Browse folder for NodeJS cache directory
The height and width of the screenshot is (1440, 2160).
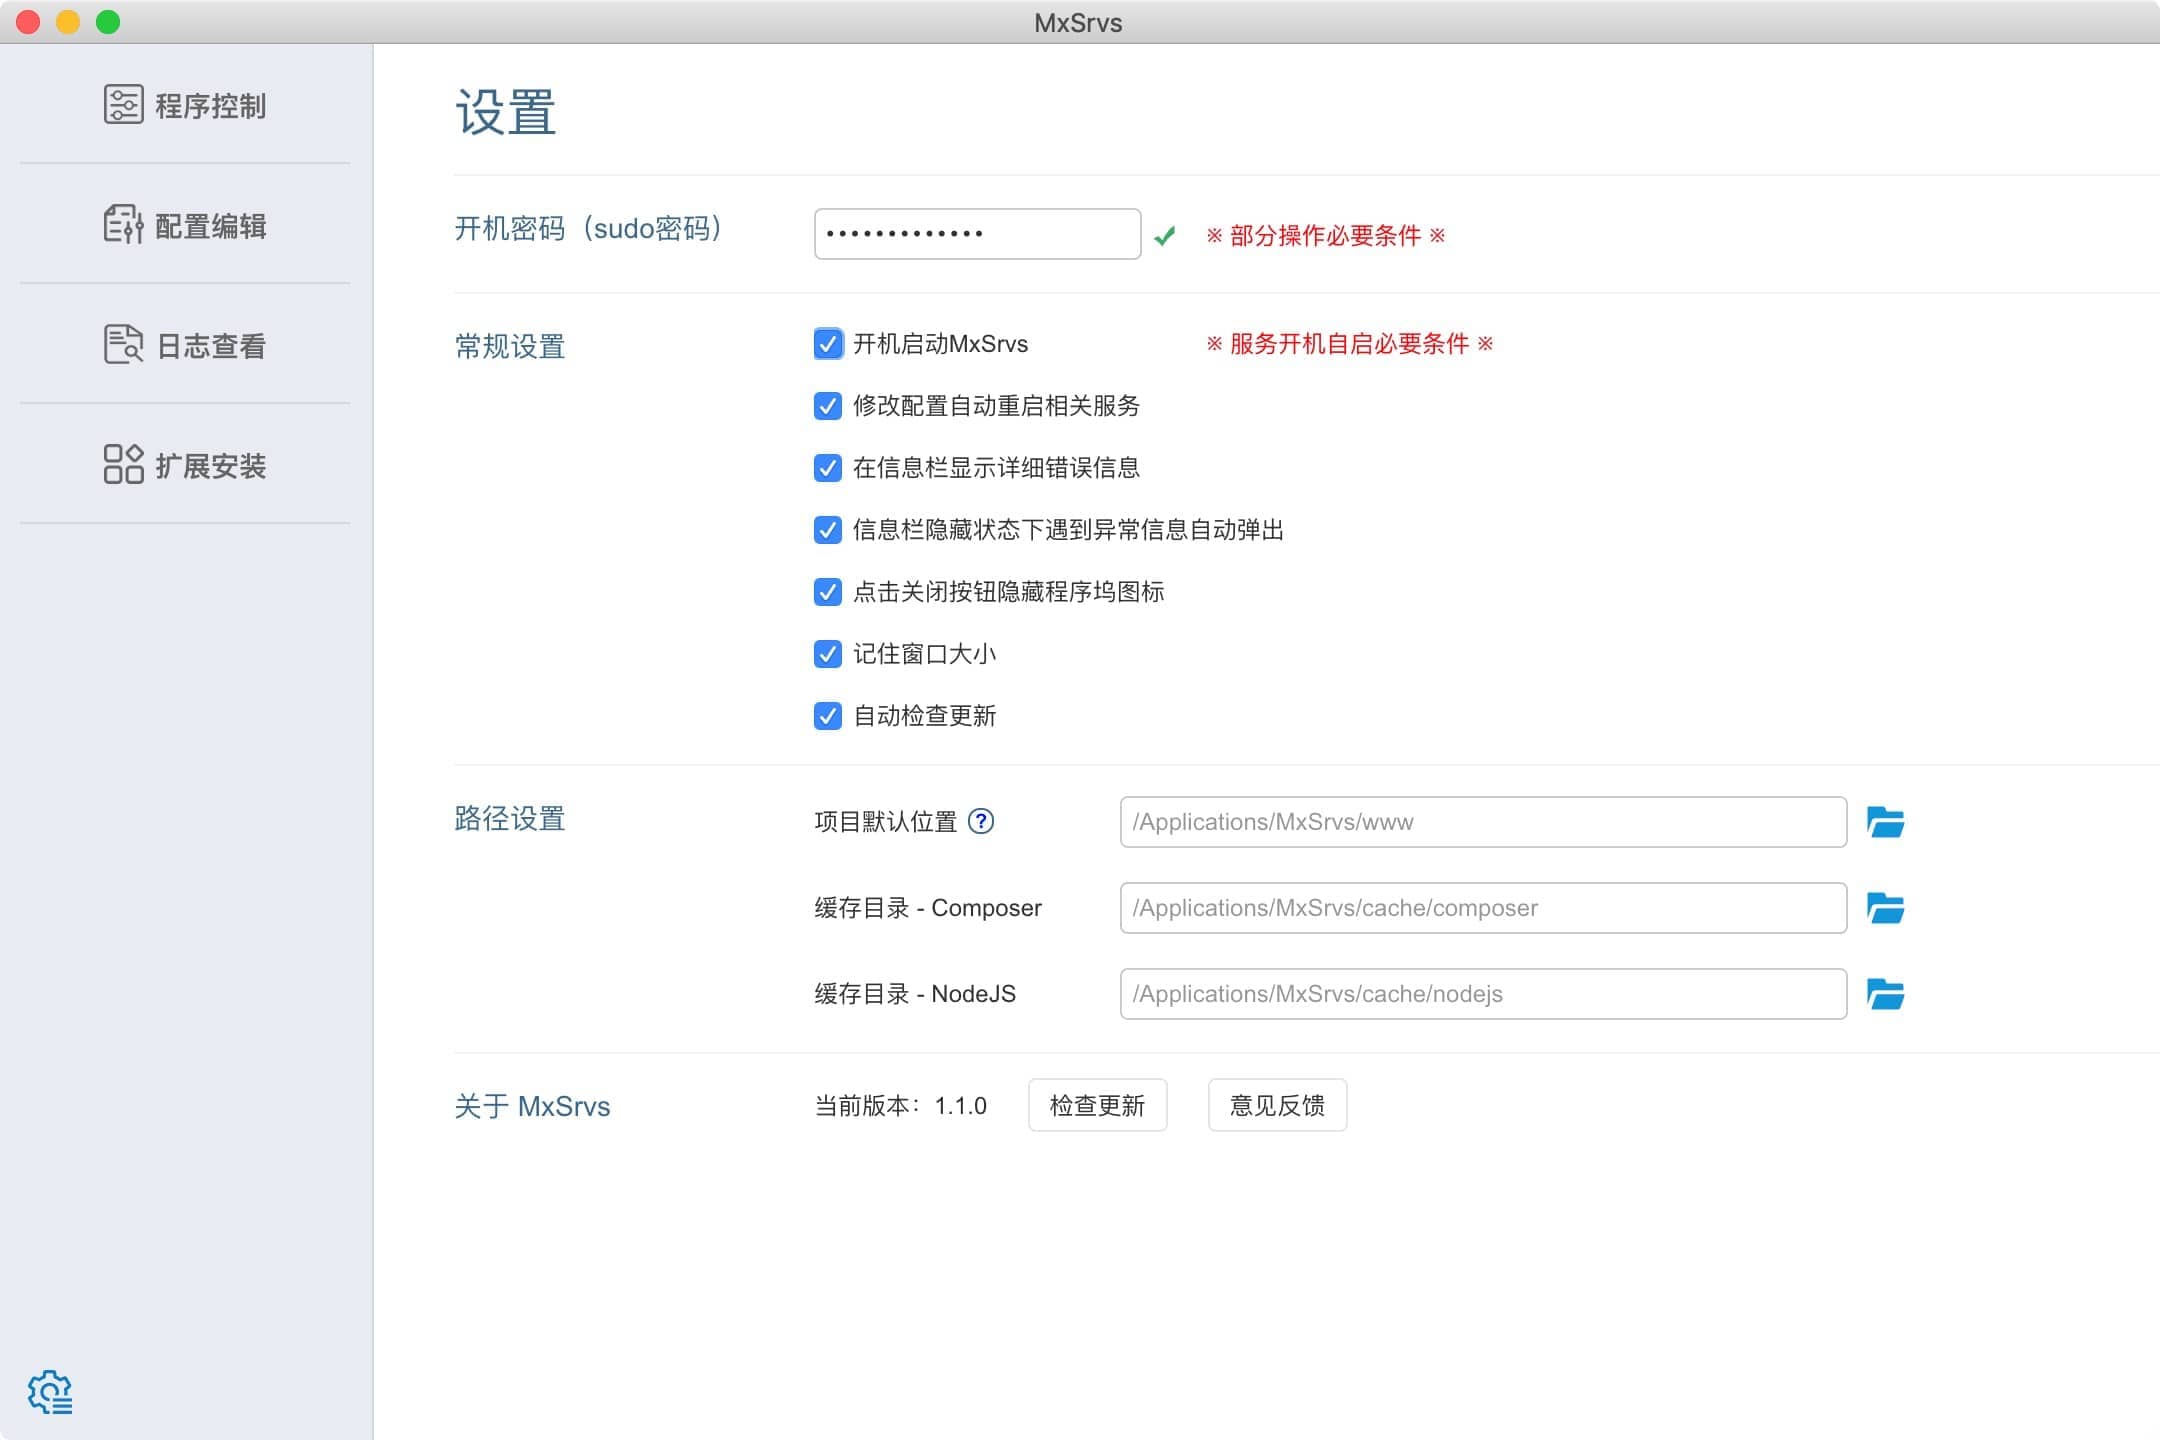(x=1886, y=993)
